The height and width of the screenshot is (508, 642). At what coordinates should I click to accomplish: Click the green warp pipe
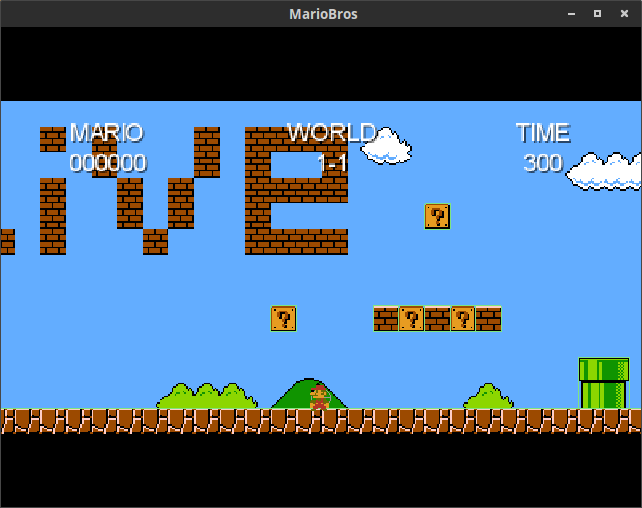tap(604, 383)
